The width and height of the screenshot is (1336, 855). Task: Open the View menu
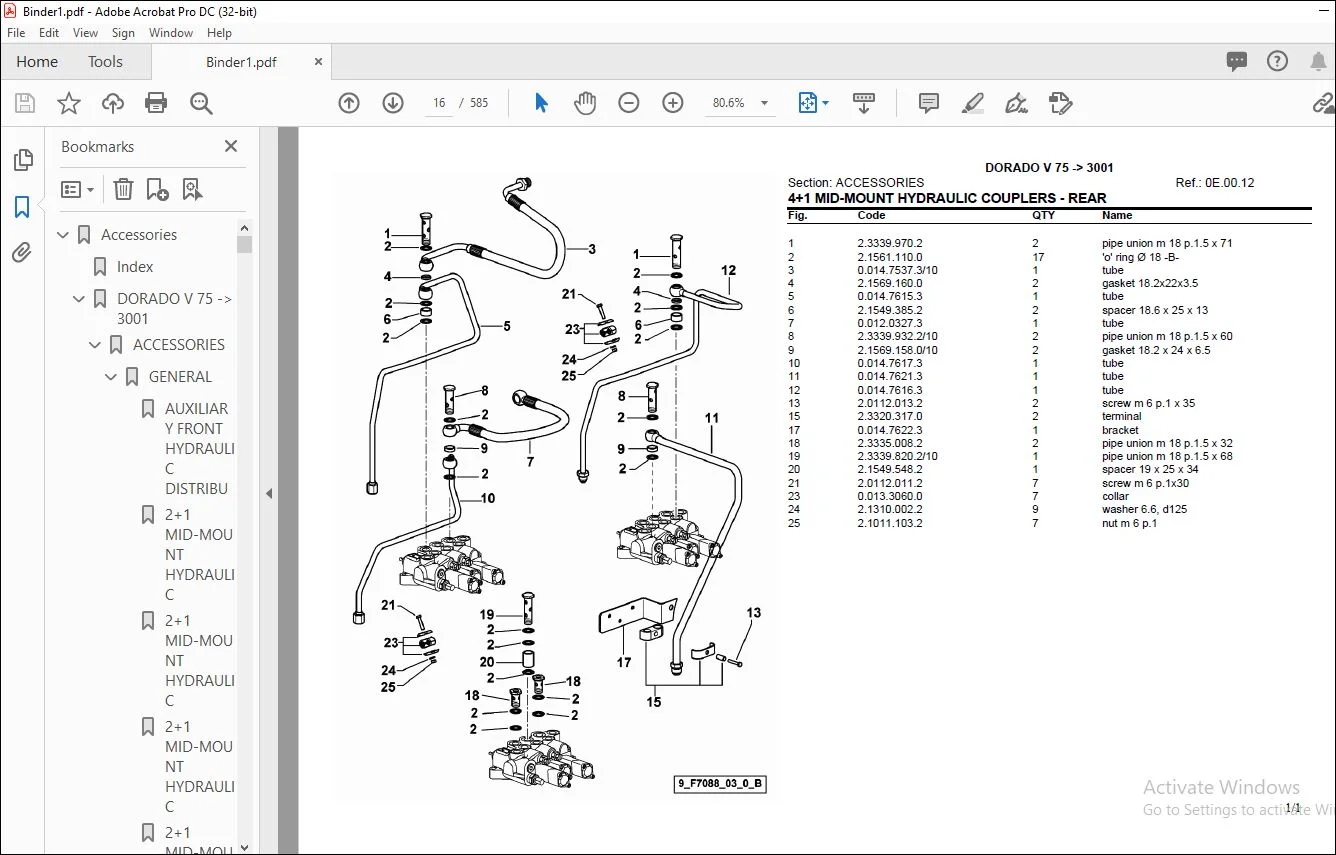pyautogui.click(x=85, y=33)
